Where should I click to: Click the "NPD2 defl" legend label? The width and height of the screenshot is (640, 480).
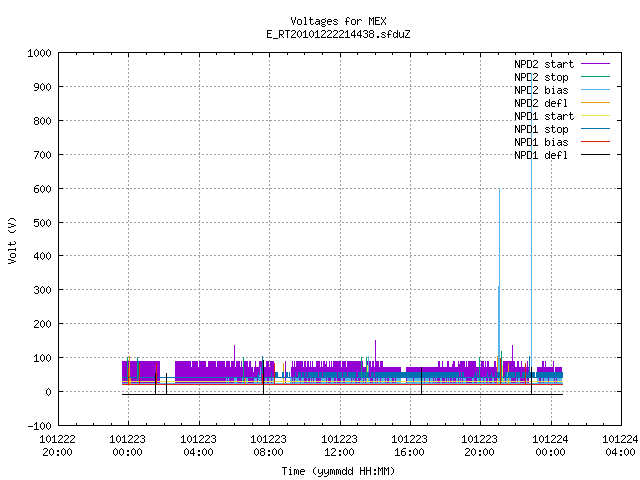[x=541, y=103]
